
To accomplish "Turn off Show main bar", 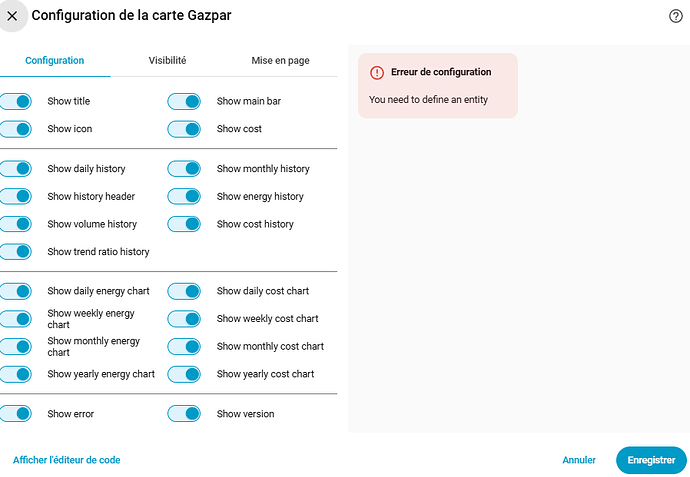I will pos(184,102).
